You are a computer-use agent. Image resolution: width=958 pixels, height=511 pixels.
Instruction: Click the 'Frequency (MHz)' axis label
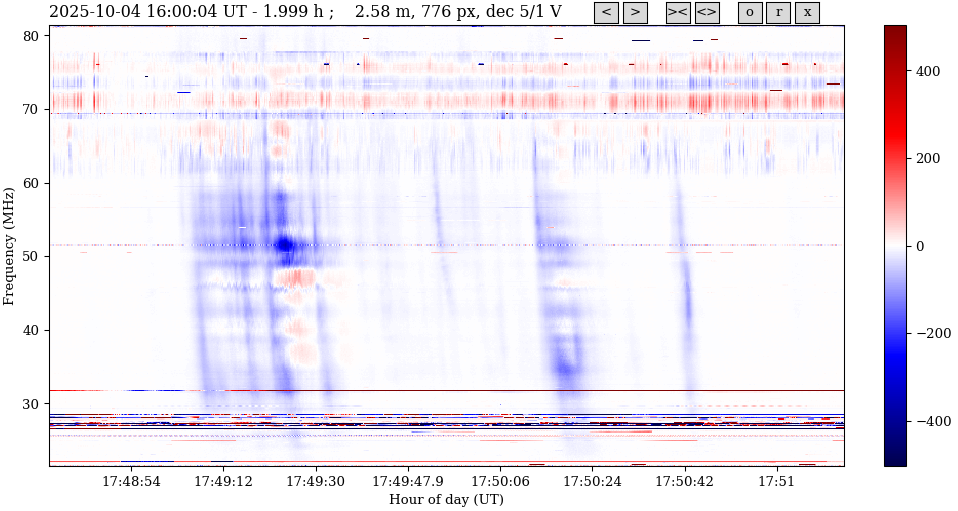point(9,246)
